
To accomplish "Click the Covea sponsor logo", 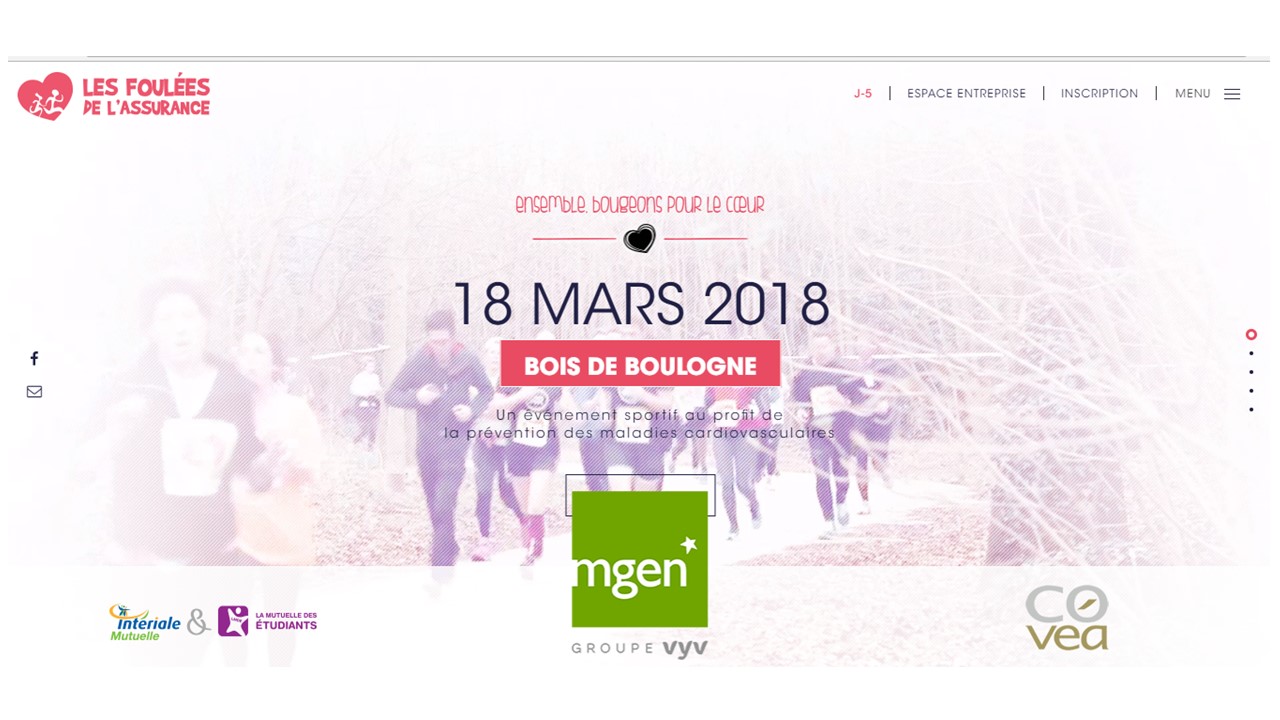I will click(x=1067, y=617).
